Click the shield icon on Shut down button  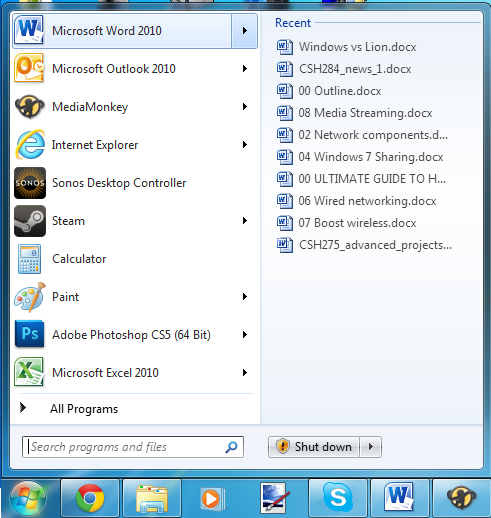283,447
